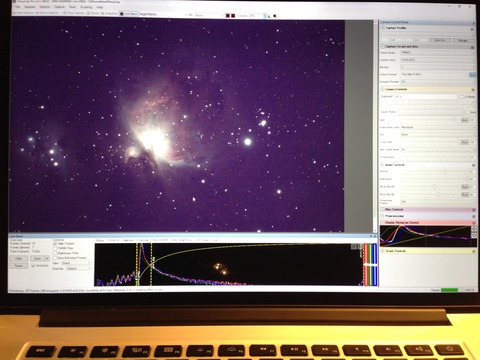480x360 pixels.
Task: Toggle the AutoSave checkbox
Action: pos(33,265)
